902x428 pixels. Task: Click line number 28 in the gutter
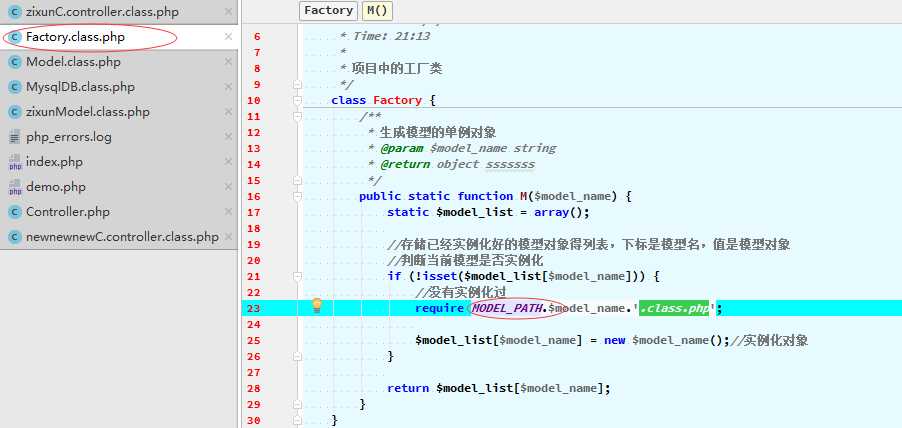254,388
